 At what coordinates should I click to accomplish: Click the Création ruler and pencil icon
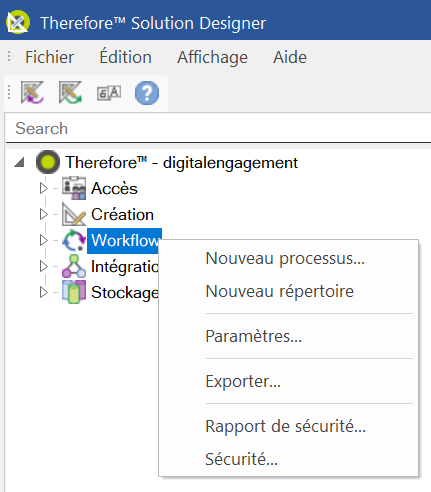pos(74,214)
